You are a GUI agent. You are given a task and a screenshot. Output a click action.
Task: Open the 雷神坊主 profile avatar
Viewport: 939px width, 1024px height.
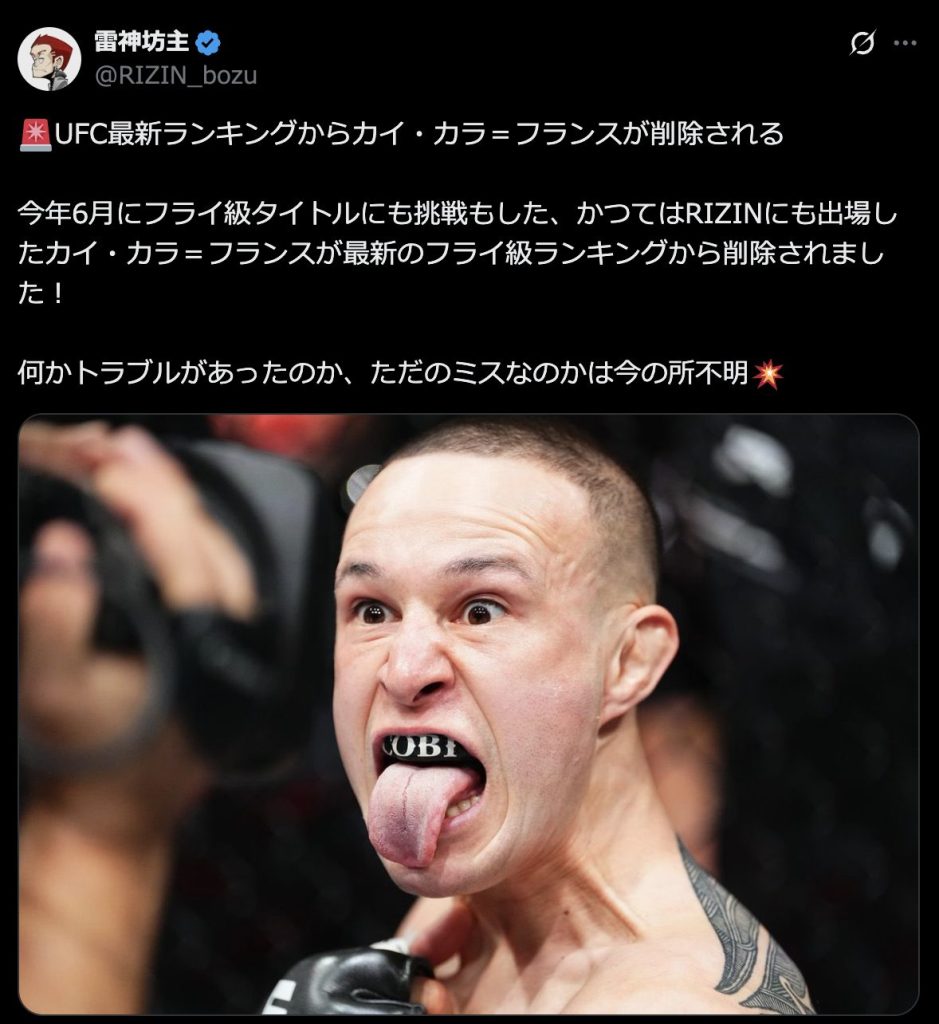(49, 59)
